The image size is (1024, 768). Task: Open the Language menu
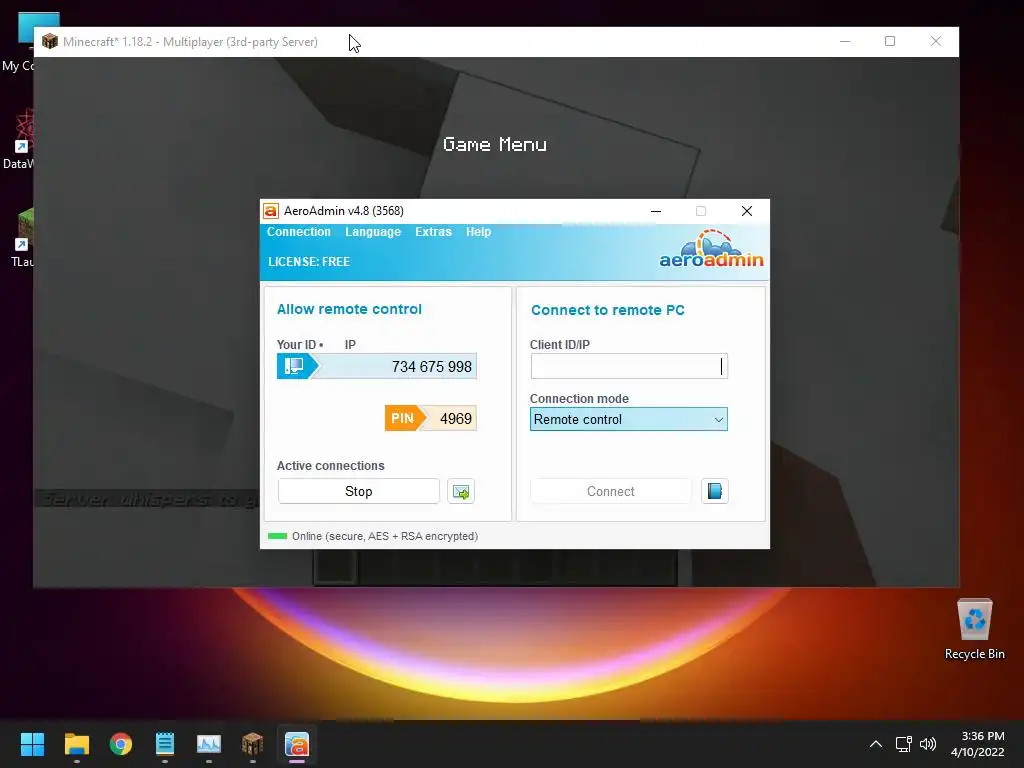[373, 232]
